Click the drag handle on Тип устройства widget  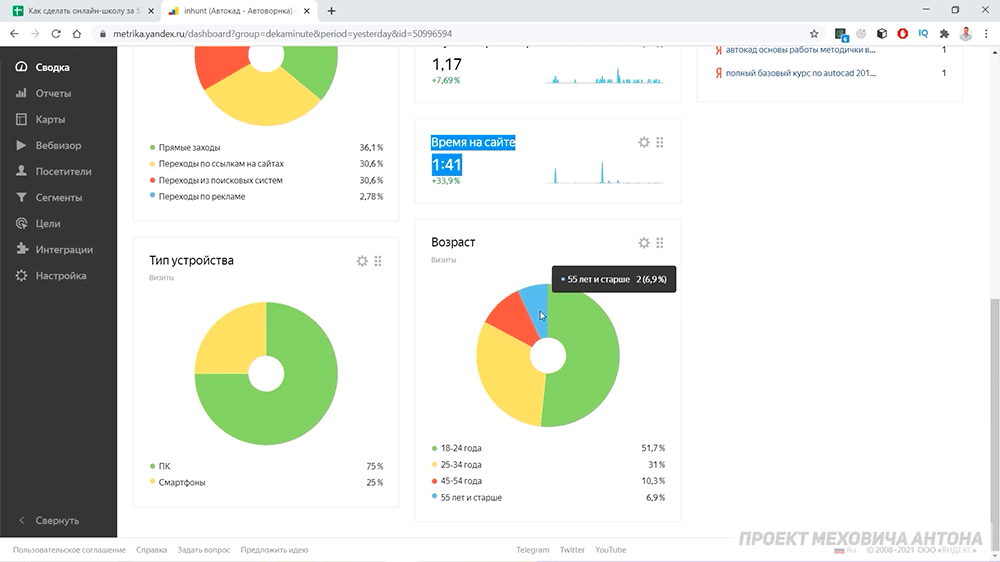coord(378,261)
